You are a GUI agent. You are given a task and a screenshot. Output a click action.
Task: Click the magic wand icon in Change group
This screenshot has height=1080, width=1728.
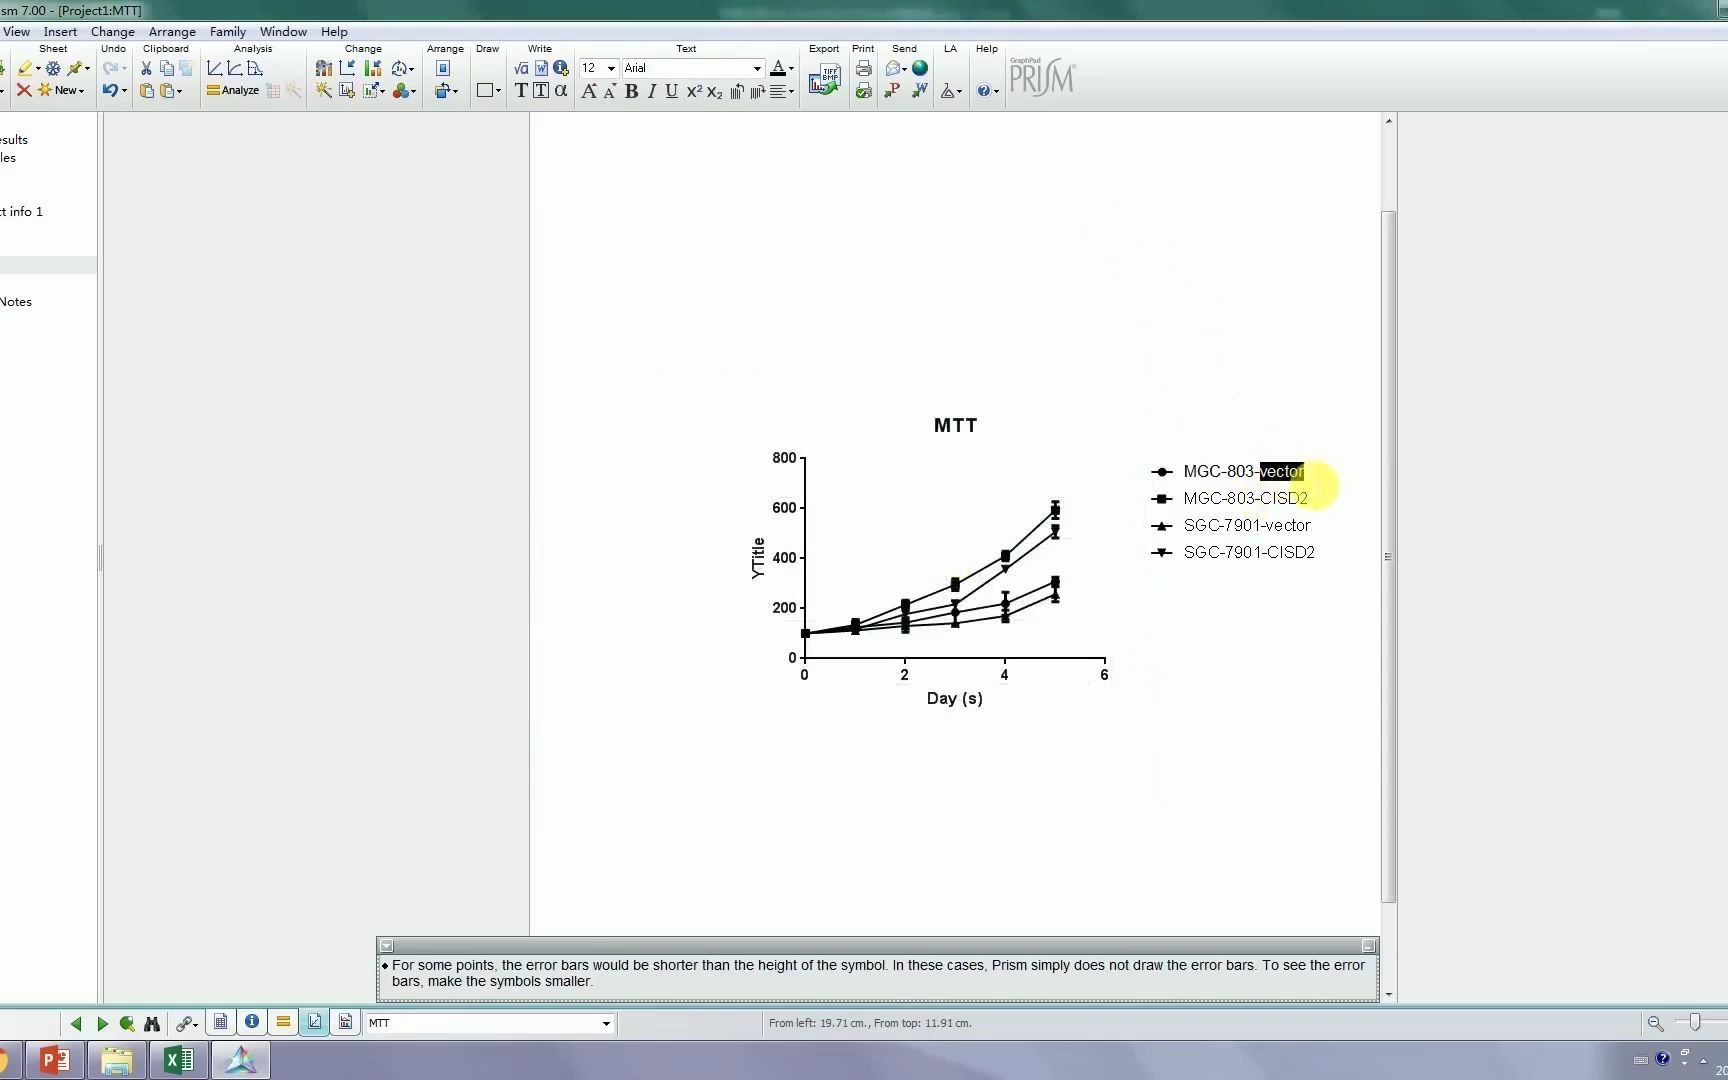(x=322, y=91)
